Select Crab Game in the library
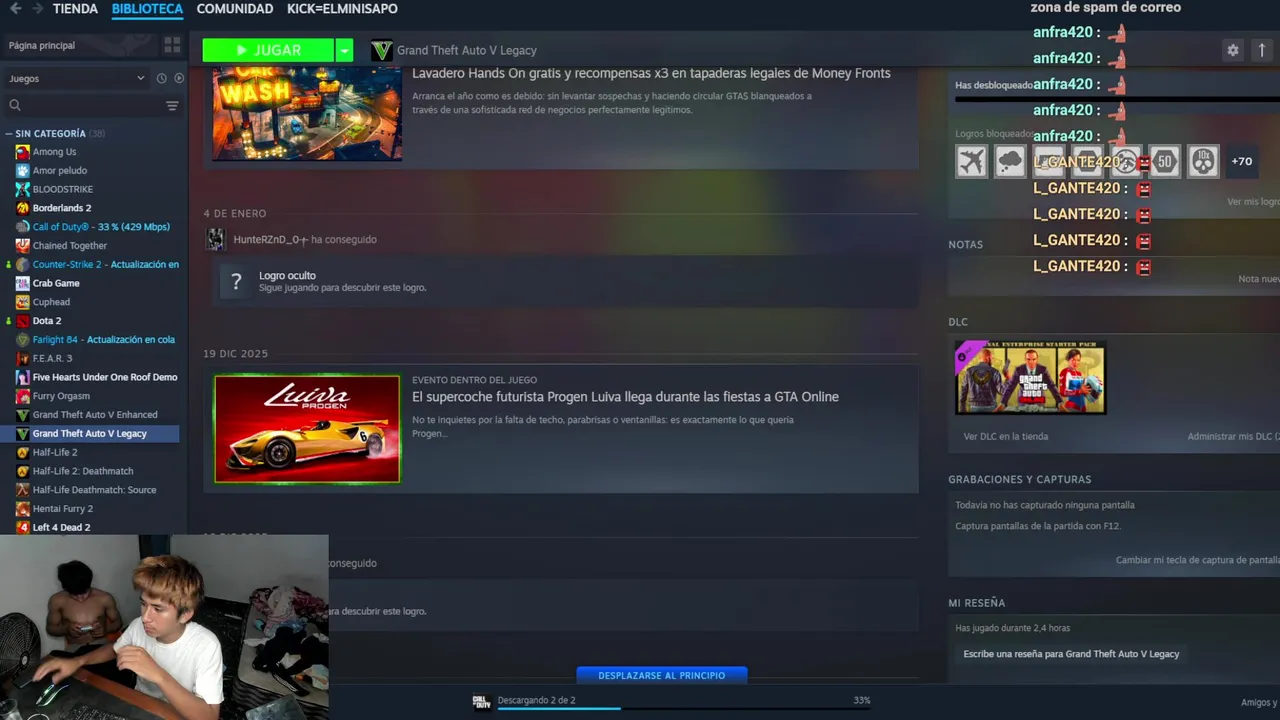Image resolution: width=1280 pixels, height=720 pixels. point(56,283)
